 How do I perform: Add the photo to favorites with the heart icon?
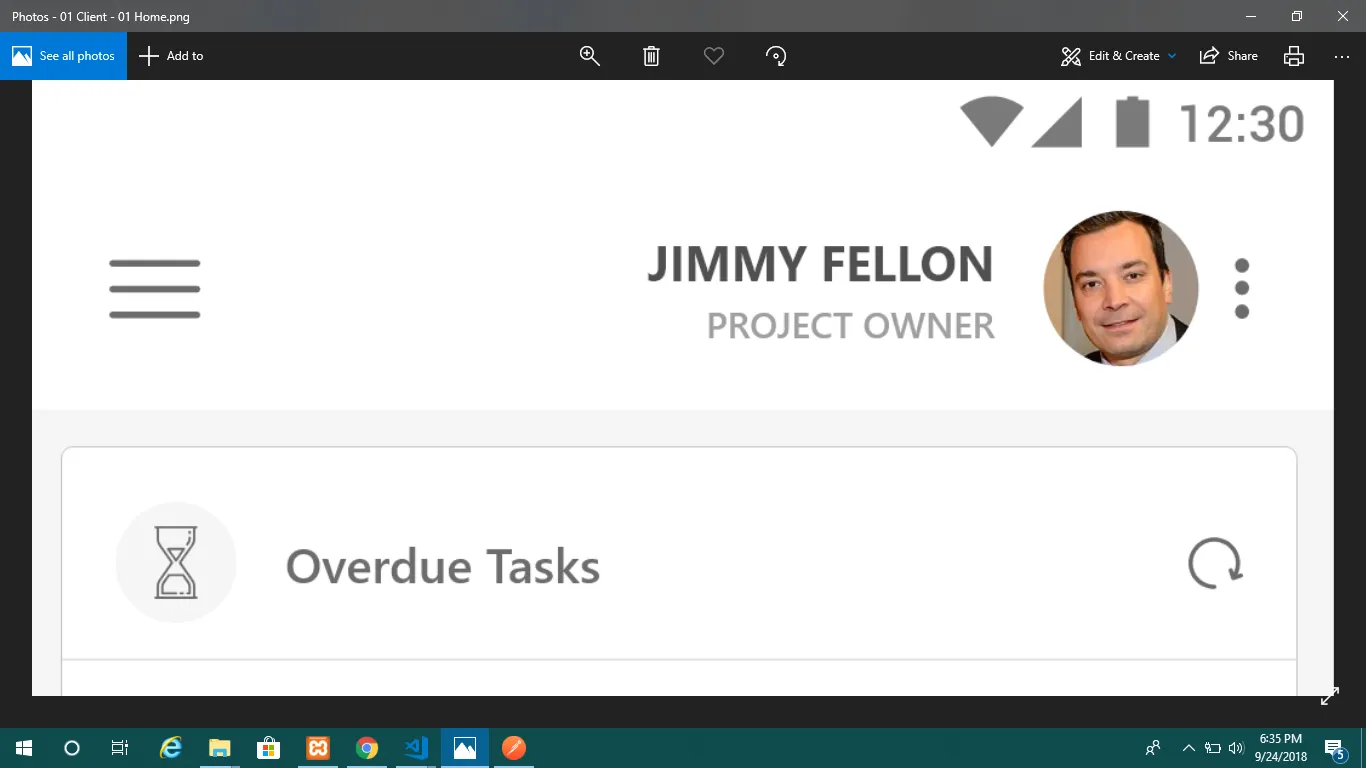click(x=713, y=56)
